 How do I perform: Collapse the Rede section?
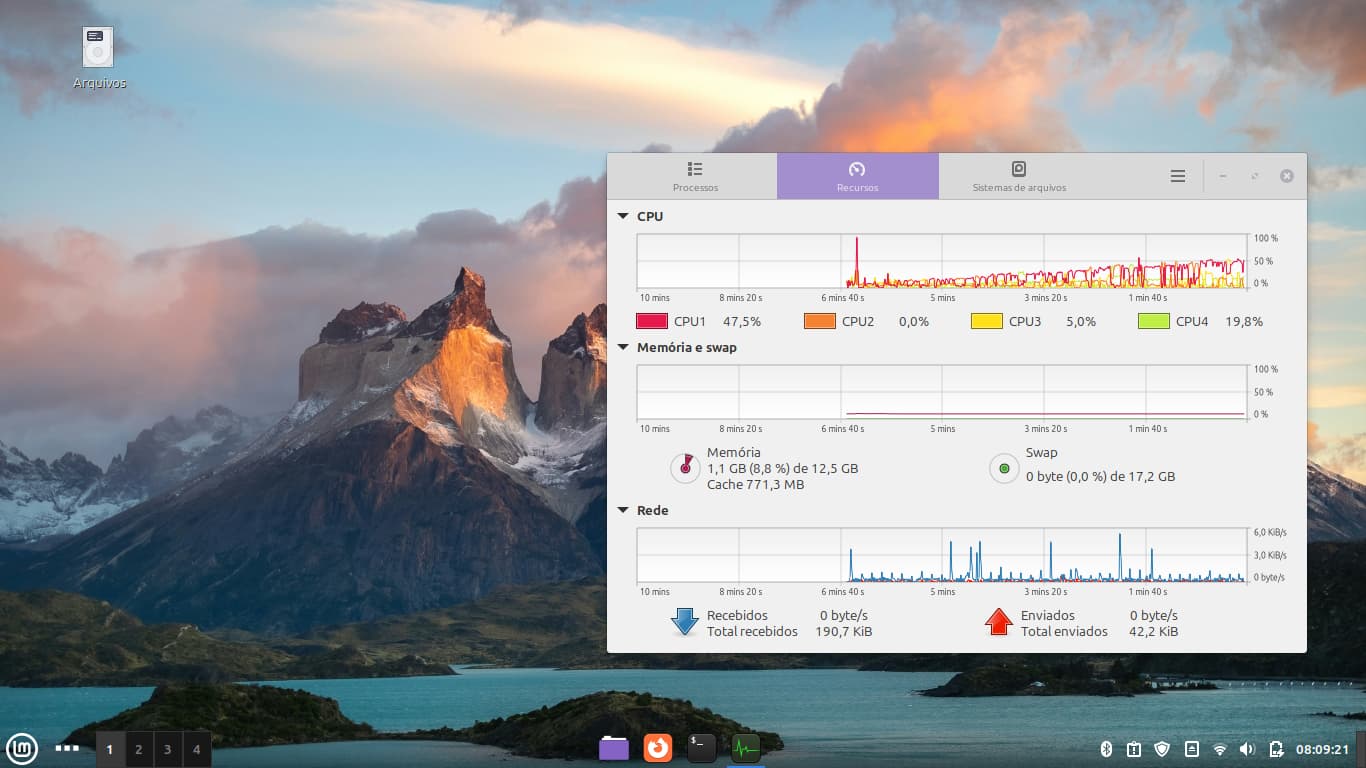pyautogui.click(x=623, y=511)
